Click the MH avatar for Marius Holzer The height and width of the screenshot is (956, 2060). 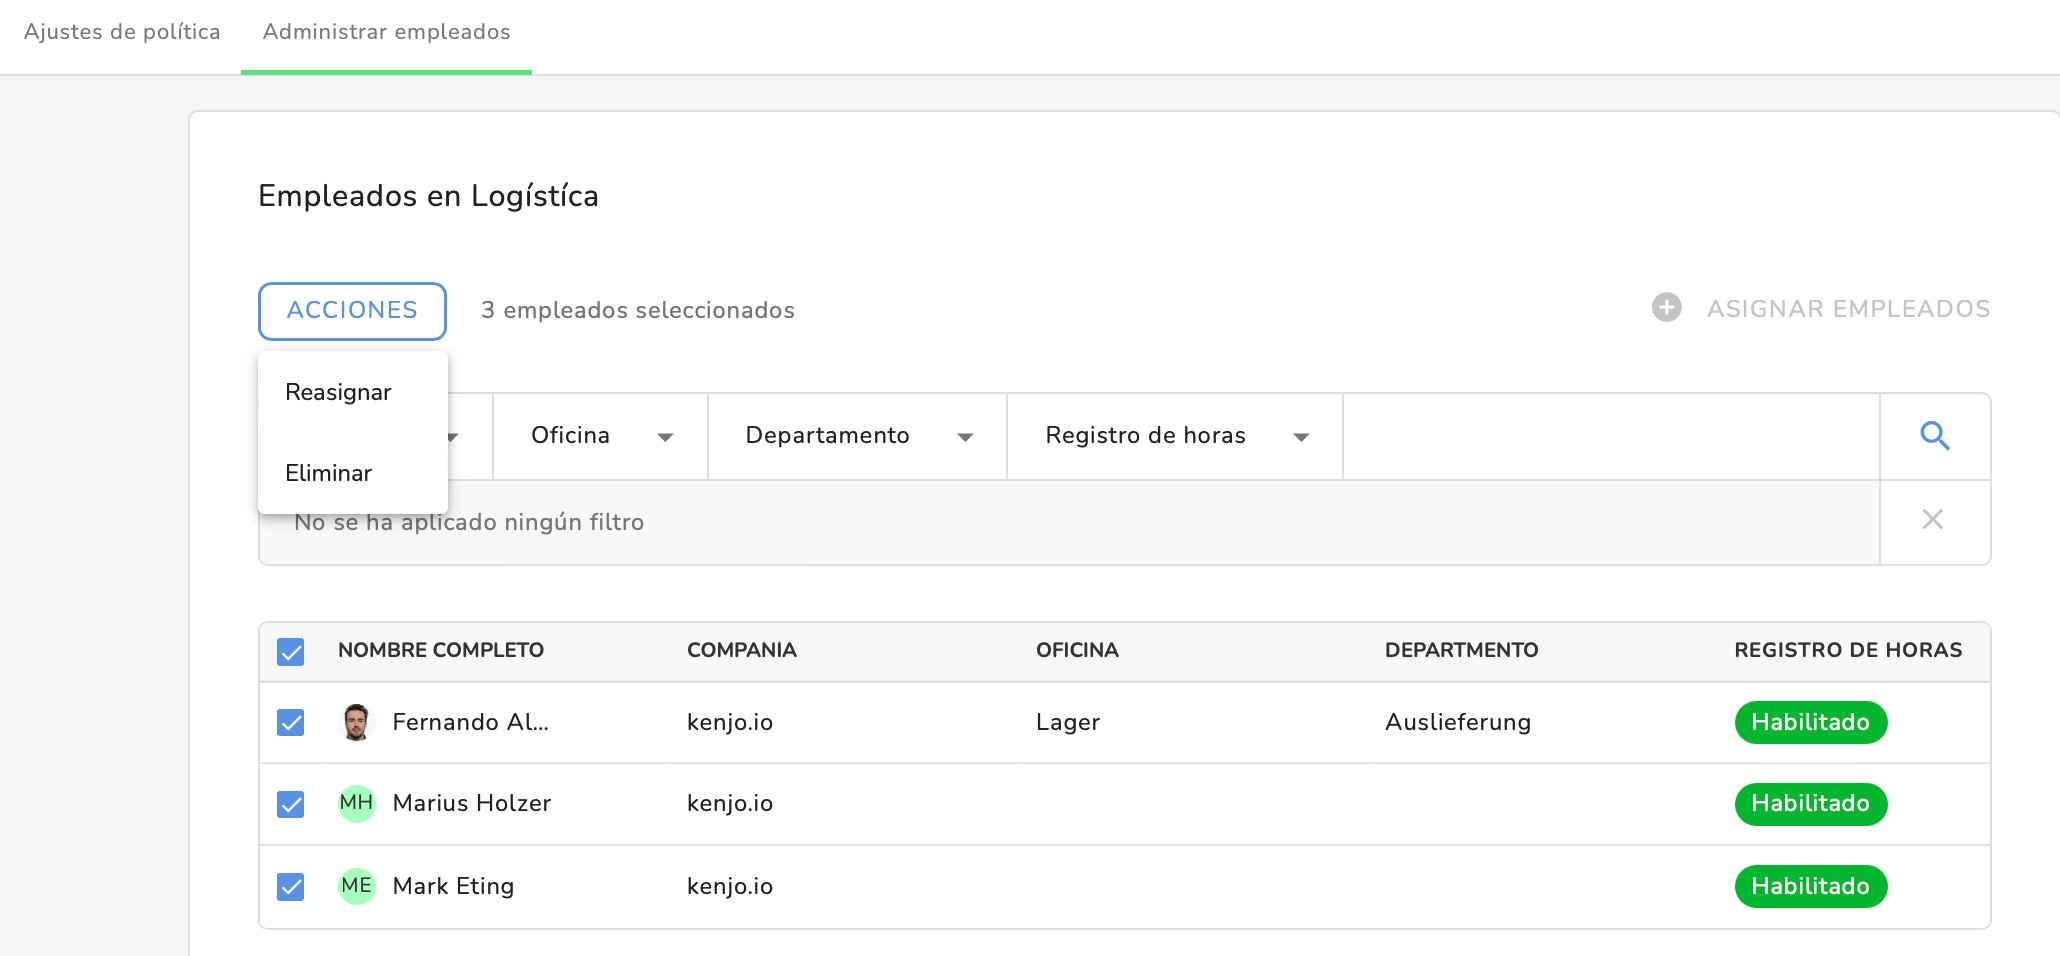pyautogui.click(x=356, y=803)
